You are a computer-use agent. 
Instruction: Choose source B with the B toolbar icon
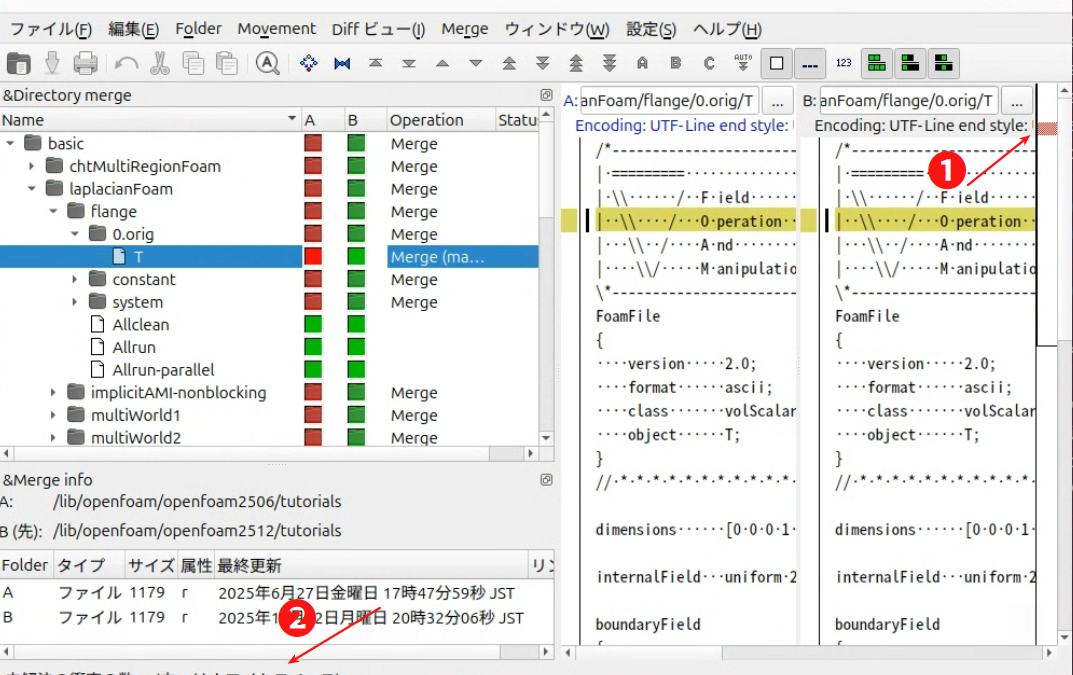click(x=675, y=63)
